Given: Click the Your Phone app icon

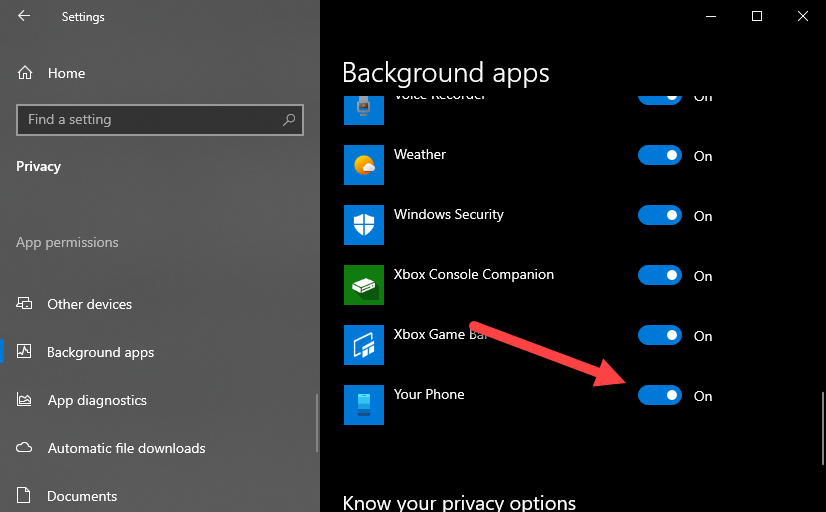Looking at the screenshot, I should pyautogui.click(x=364, y=405).
